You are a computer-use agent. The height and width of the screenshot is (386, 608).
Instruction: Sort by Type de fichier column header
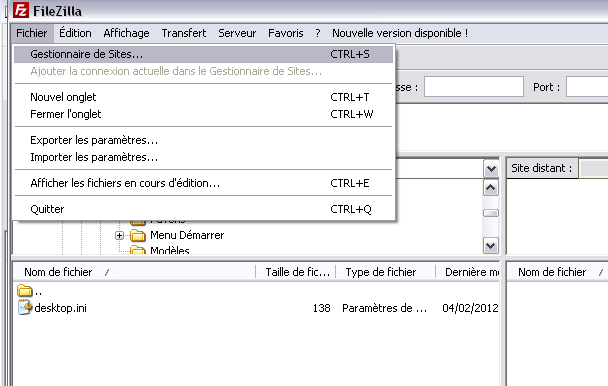coord(386,272)
